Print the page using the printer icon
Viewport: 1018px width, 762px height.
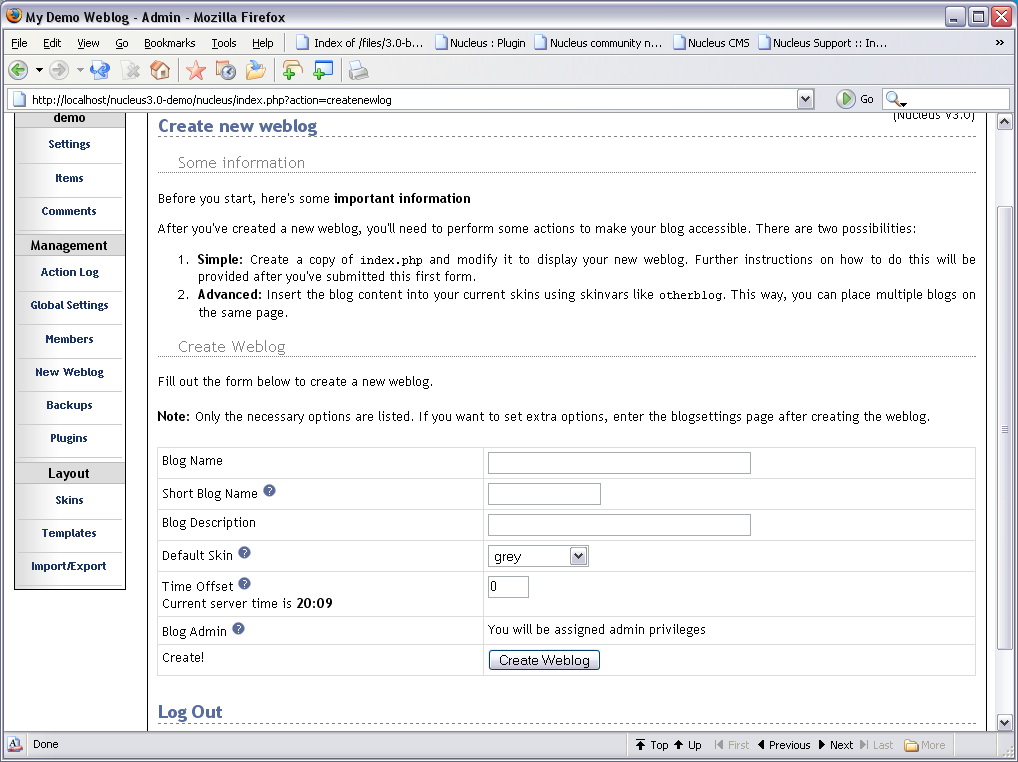[358, 70]
